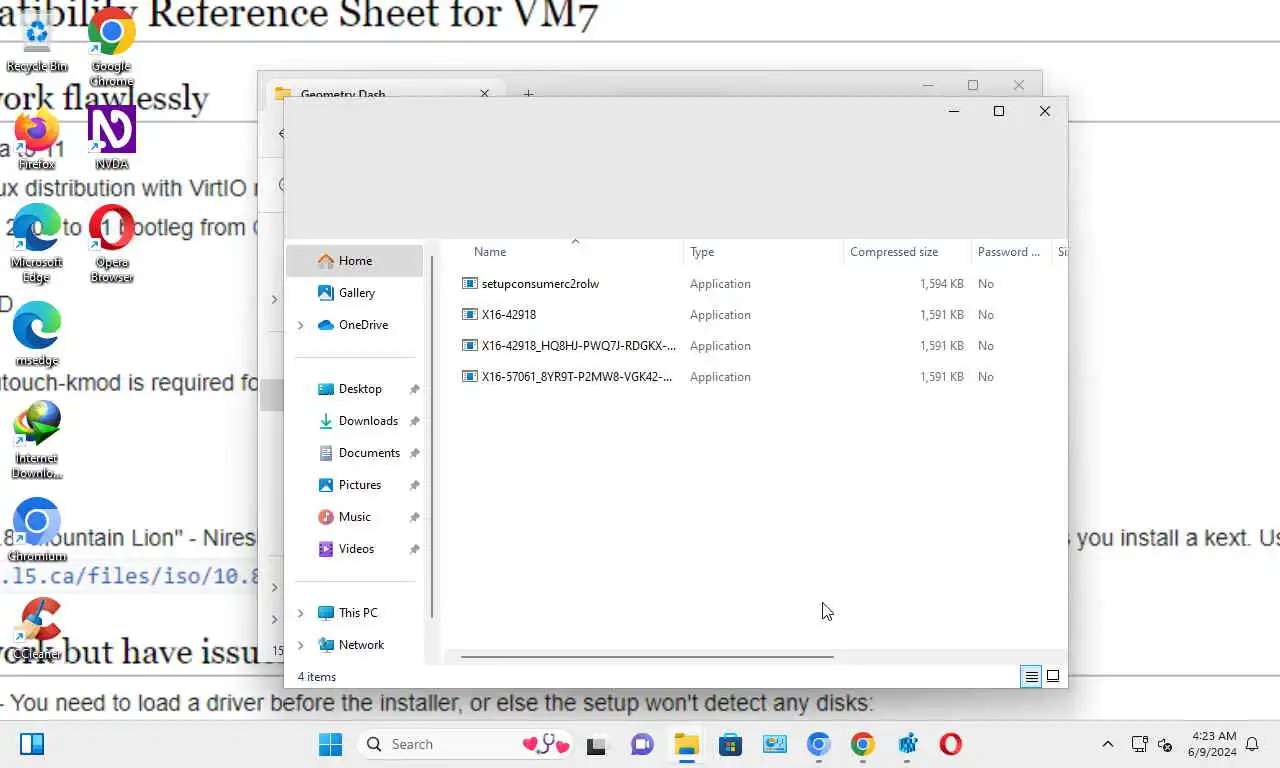Start NVDA from the desktop icon
The image size is (1280, 768).
click(112, 137)
